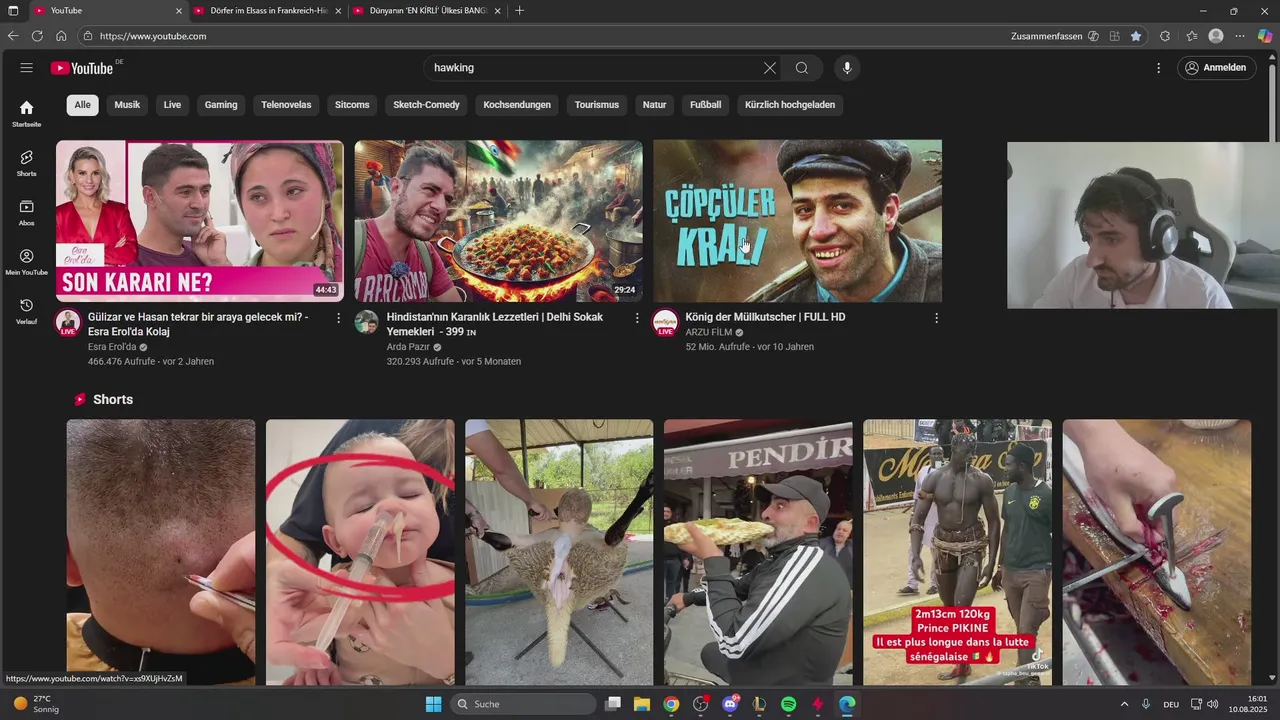Open Spotify from the taskbar

coord(788,704)
